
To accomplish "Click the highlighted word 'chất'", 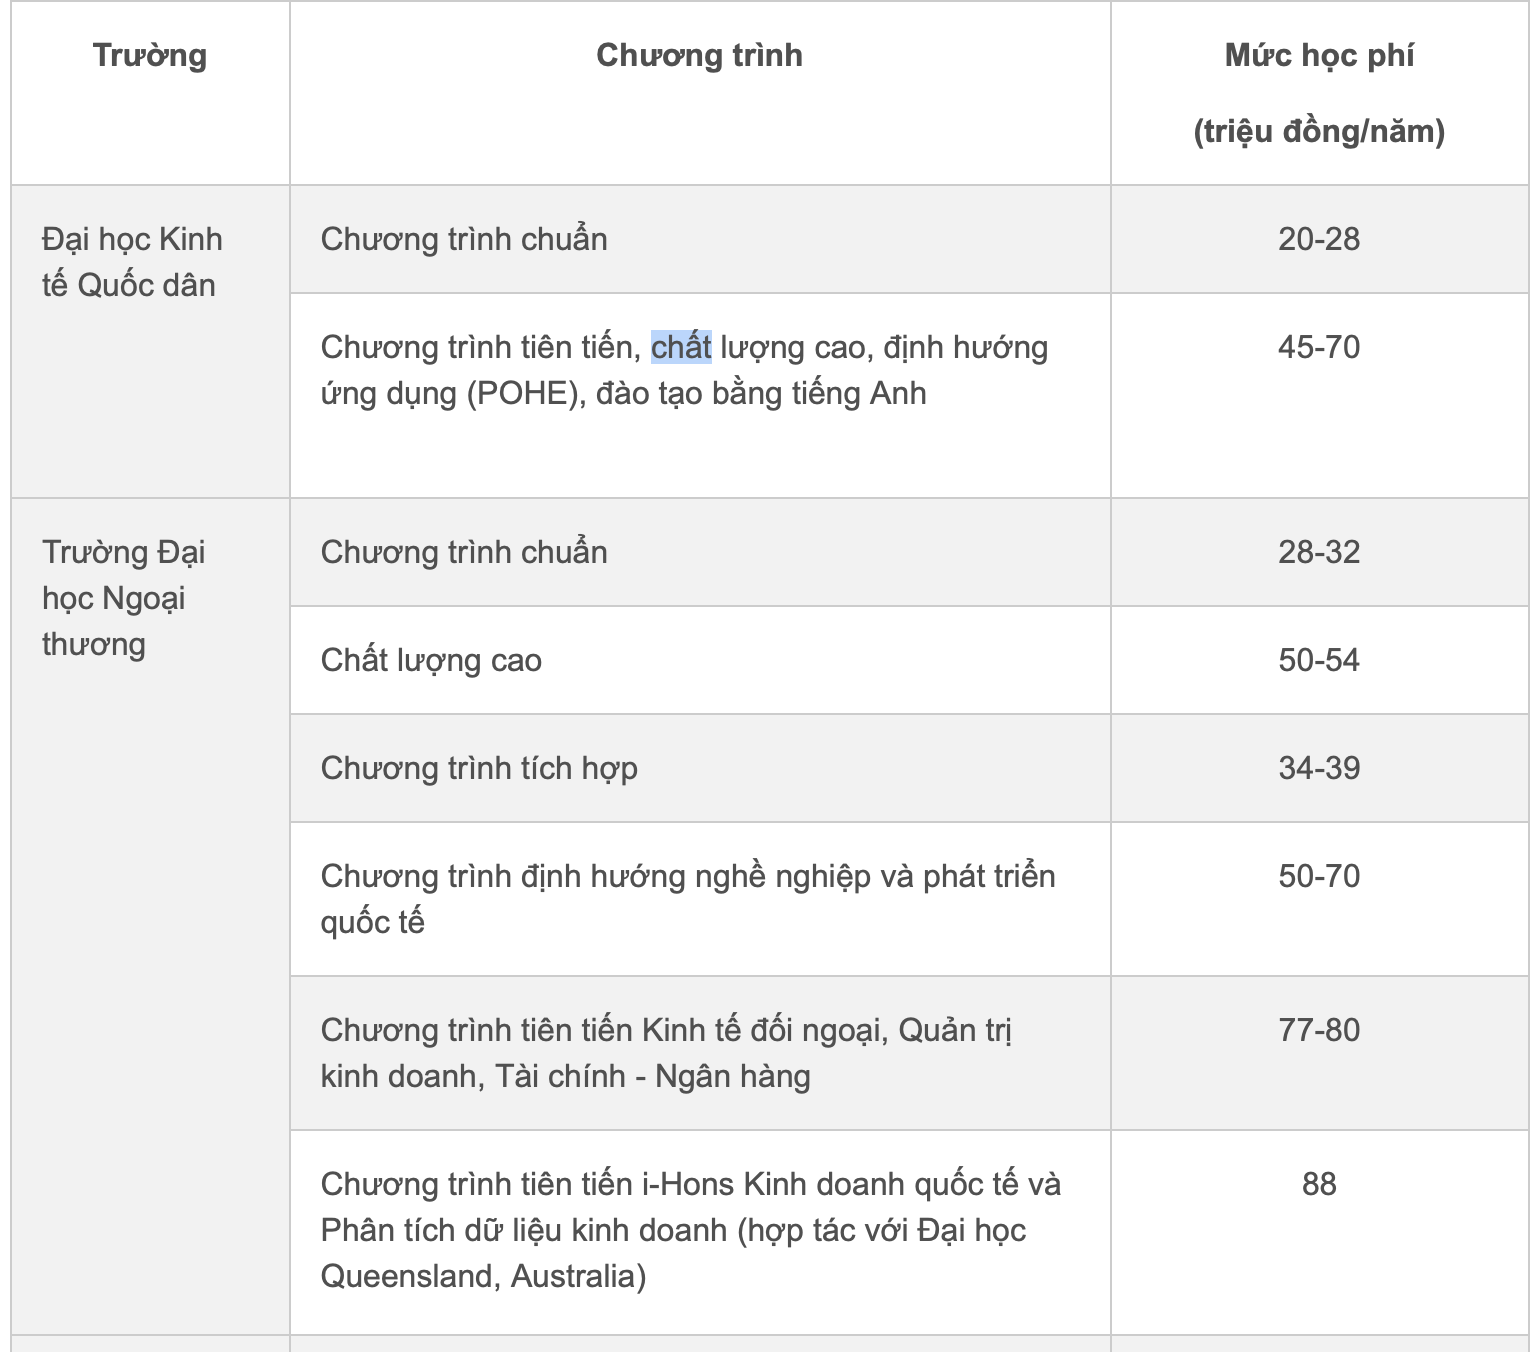I will click(681, 347).
